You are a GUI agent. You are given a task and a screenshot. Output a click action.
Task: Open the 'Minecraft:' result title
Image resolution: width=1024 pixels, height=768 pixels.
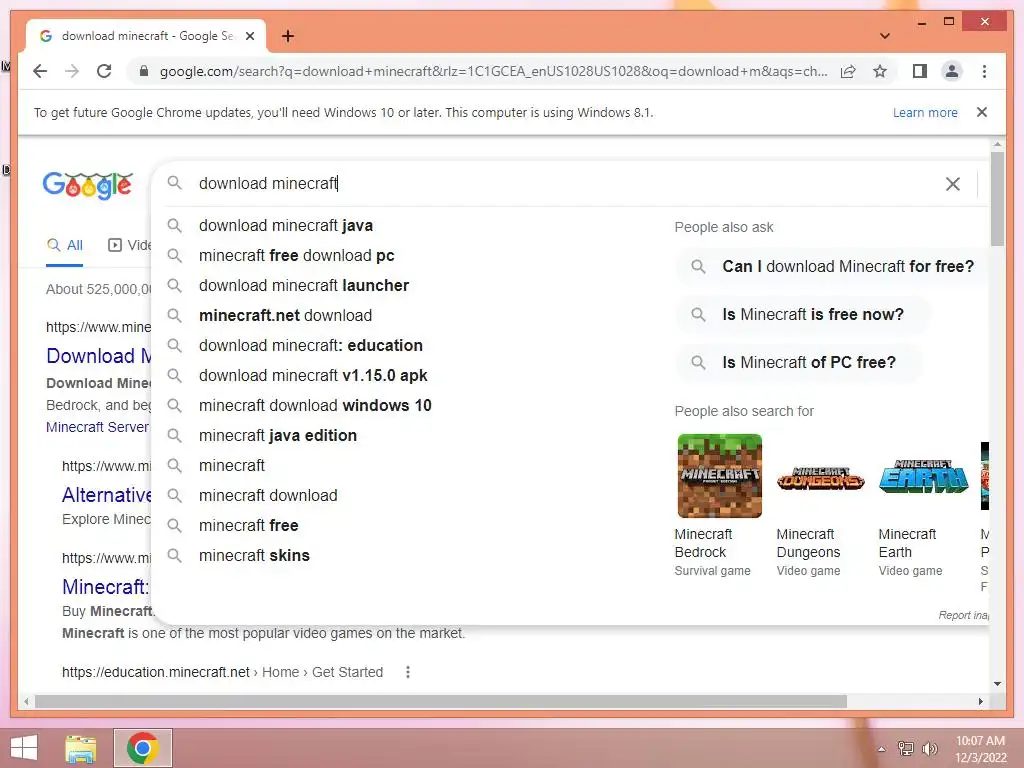105,586
